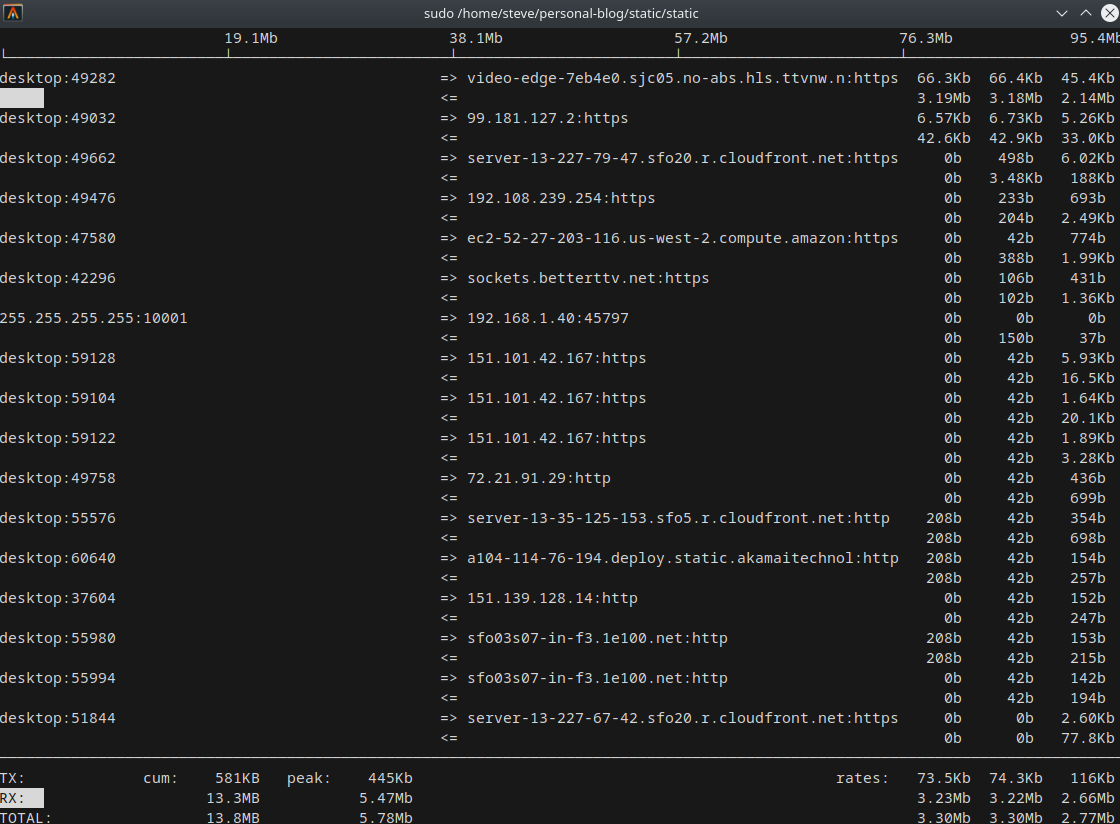Click the maximize caret in title bar
The height and width of the screenshot is (824, 1120).
click(x=1086, y=13)
